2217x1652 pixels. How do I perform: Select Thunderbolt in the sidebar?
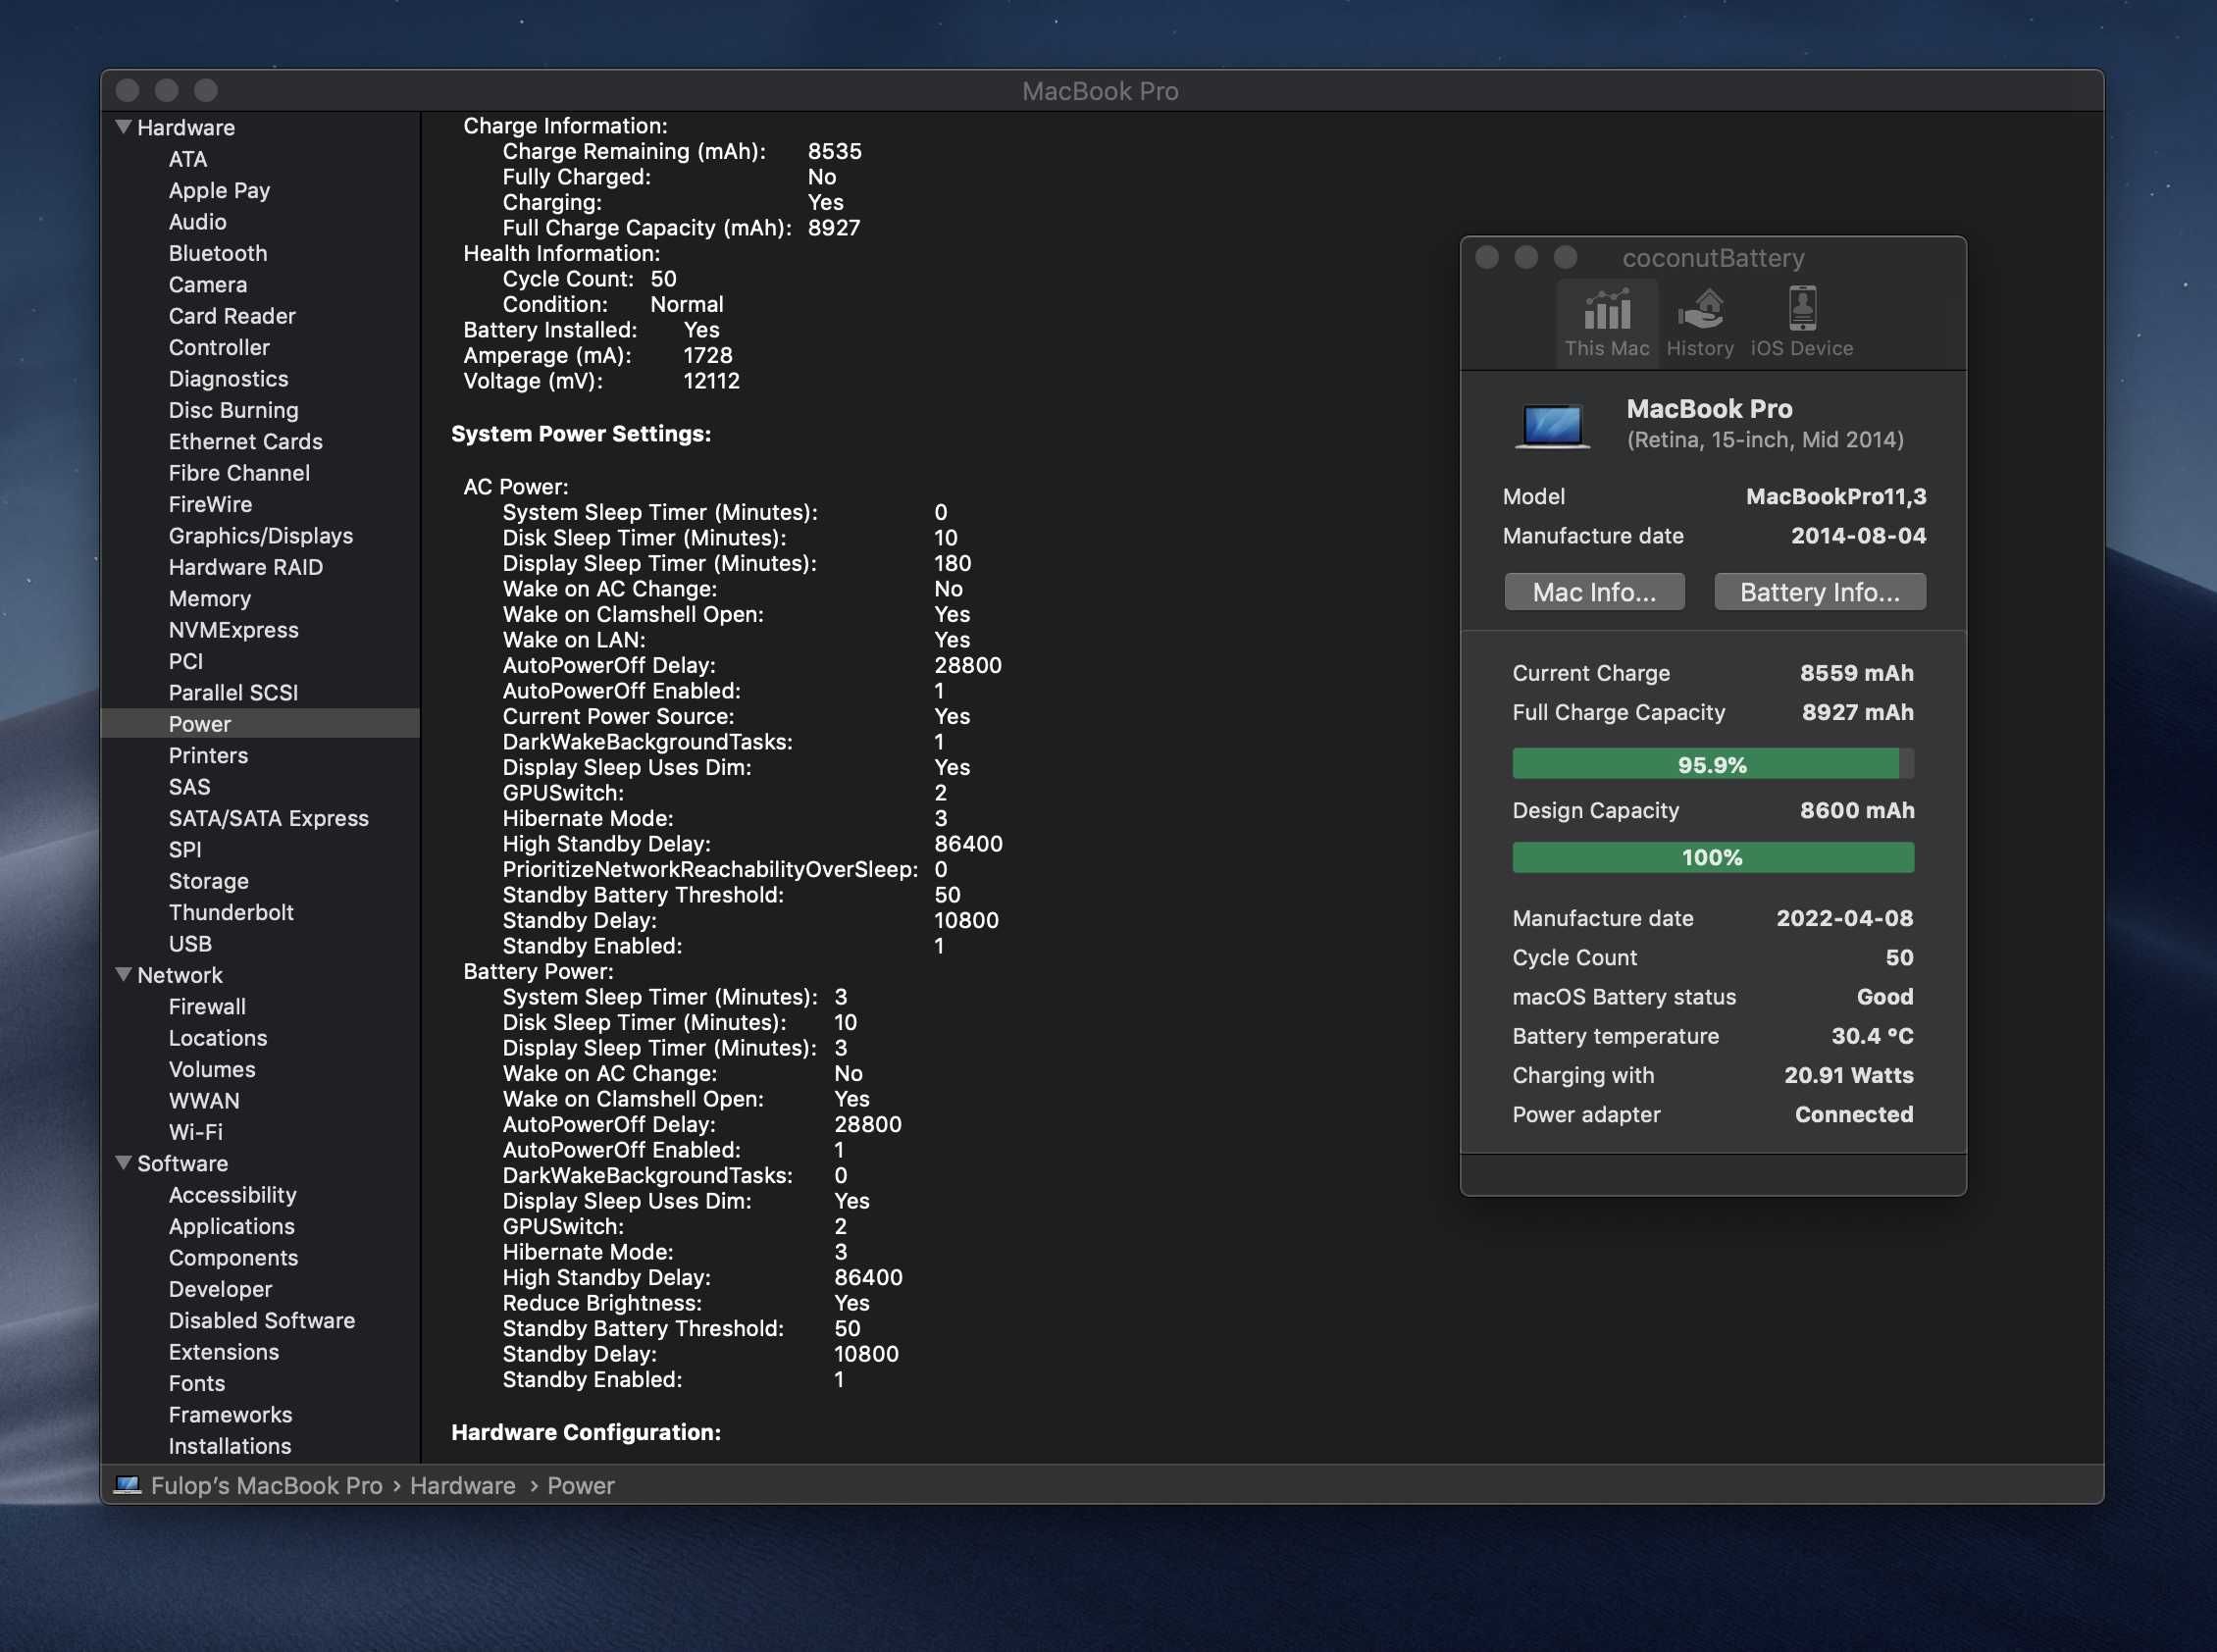(x=231, y=912)
